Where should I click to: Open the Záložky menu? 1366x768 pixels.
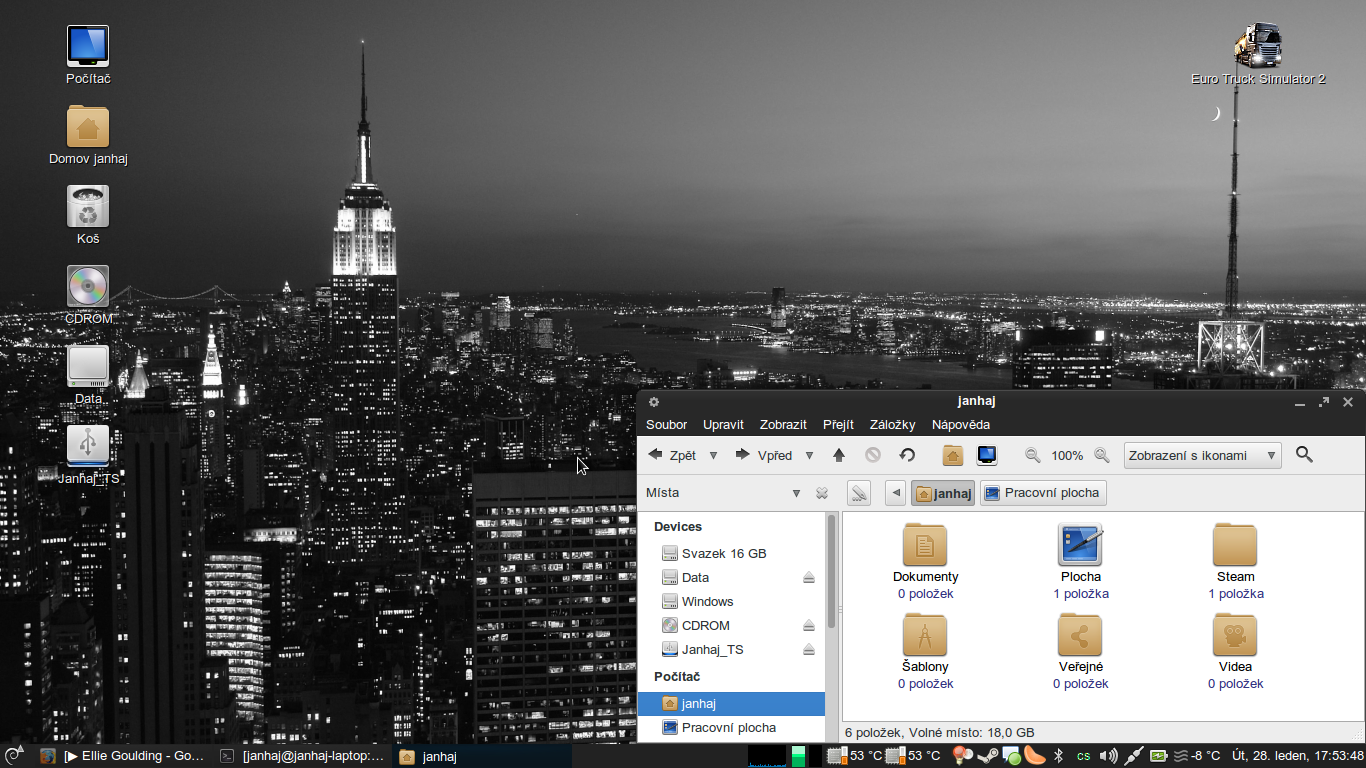tap(892, 425)
